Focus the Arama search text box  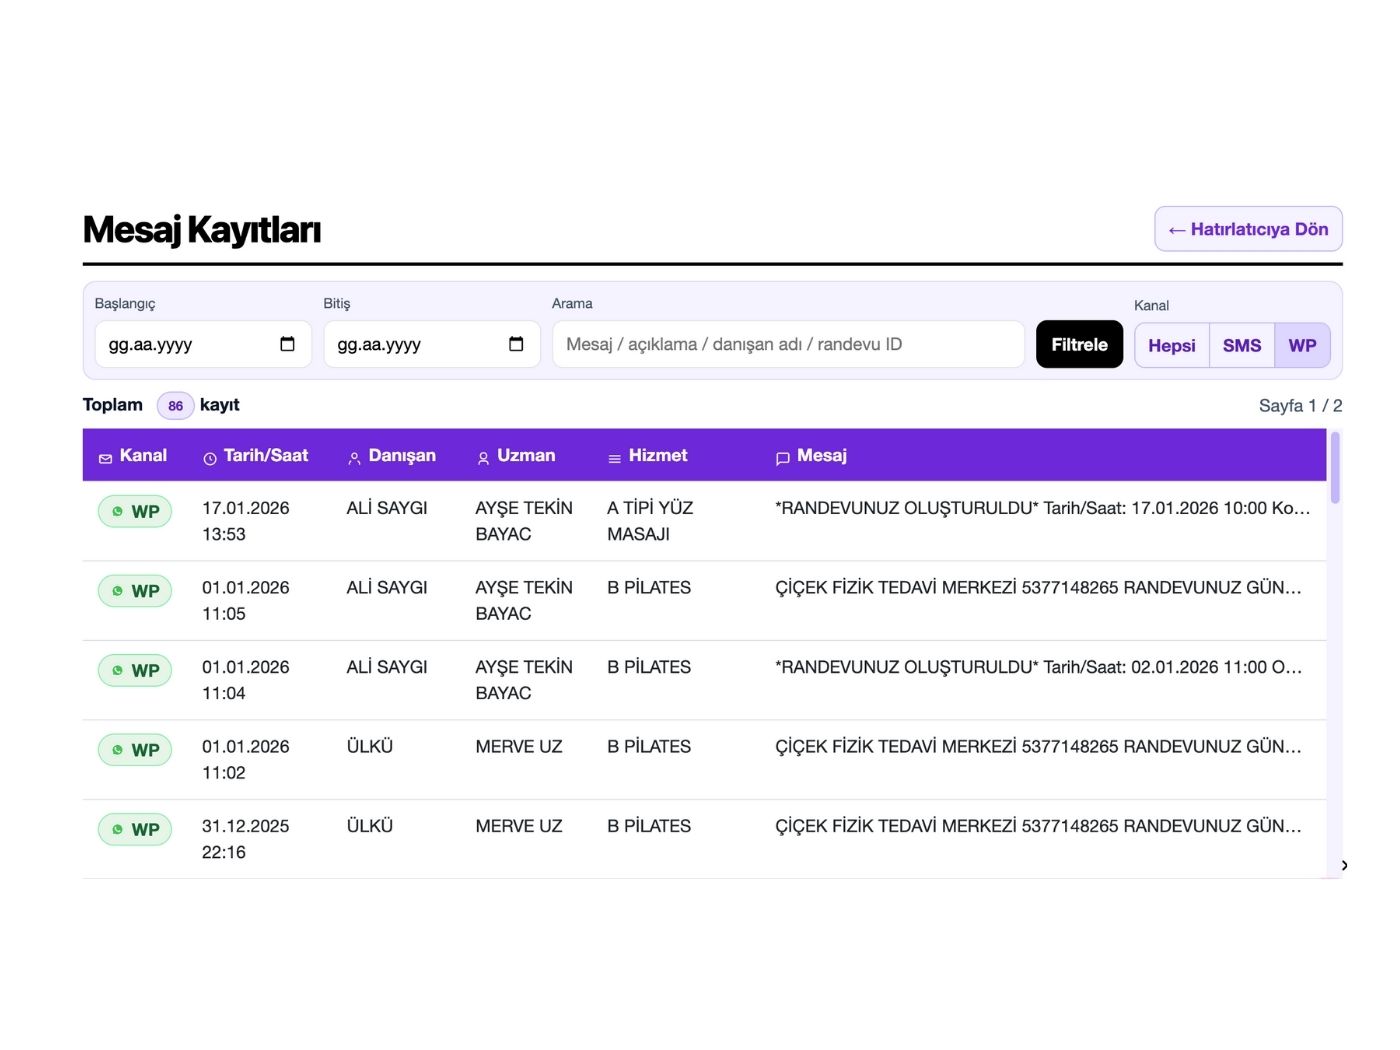click(788, 344)
